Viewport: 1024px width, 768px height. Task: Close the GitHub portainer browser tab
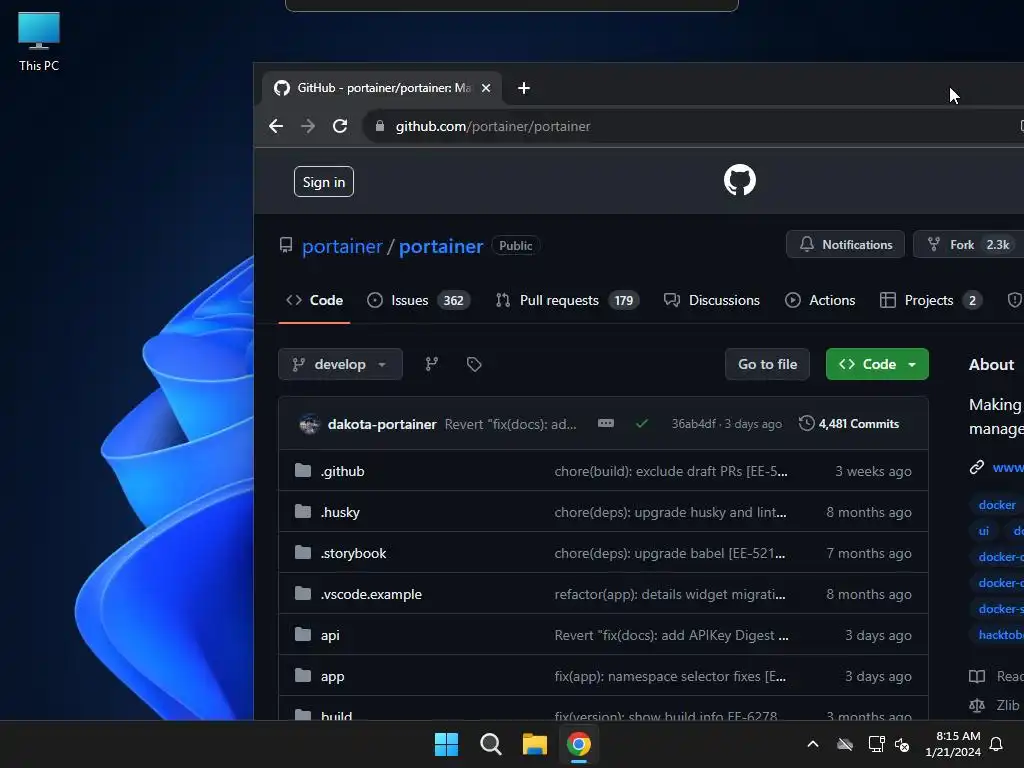pos(486,88)
